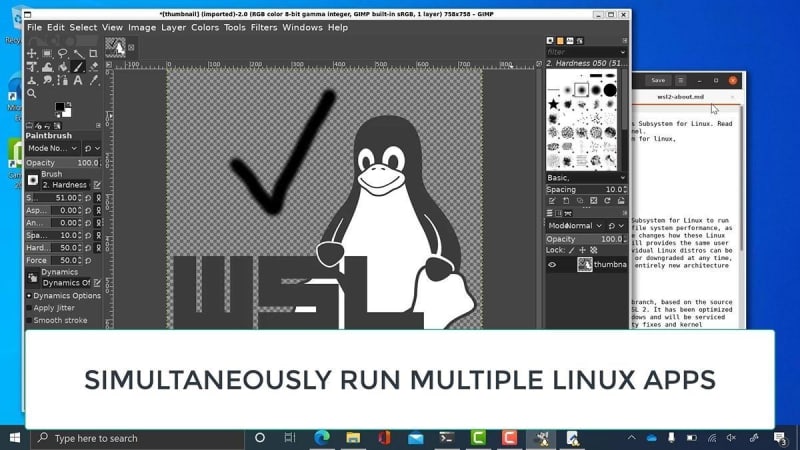Toggle Lock alpha channel in Layers
The height and width of the screenshot is (450, 800).
[x=593, y=250]
